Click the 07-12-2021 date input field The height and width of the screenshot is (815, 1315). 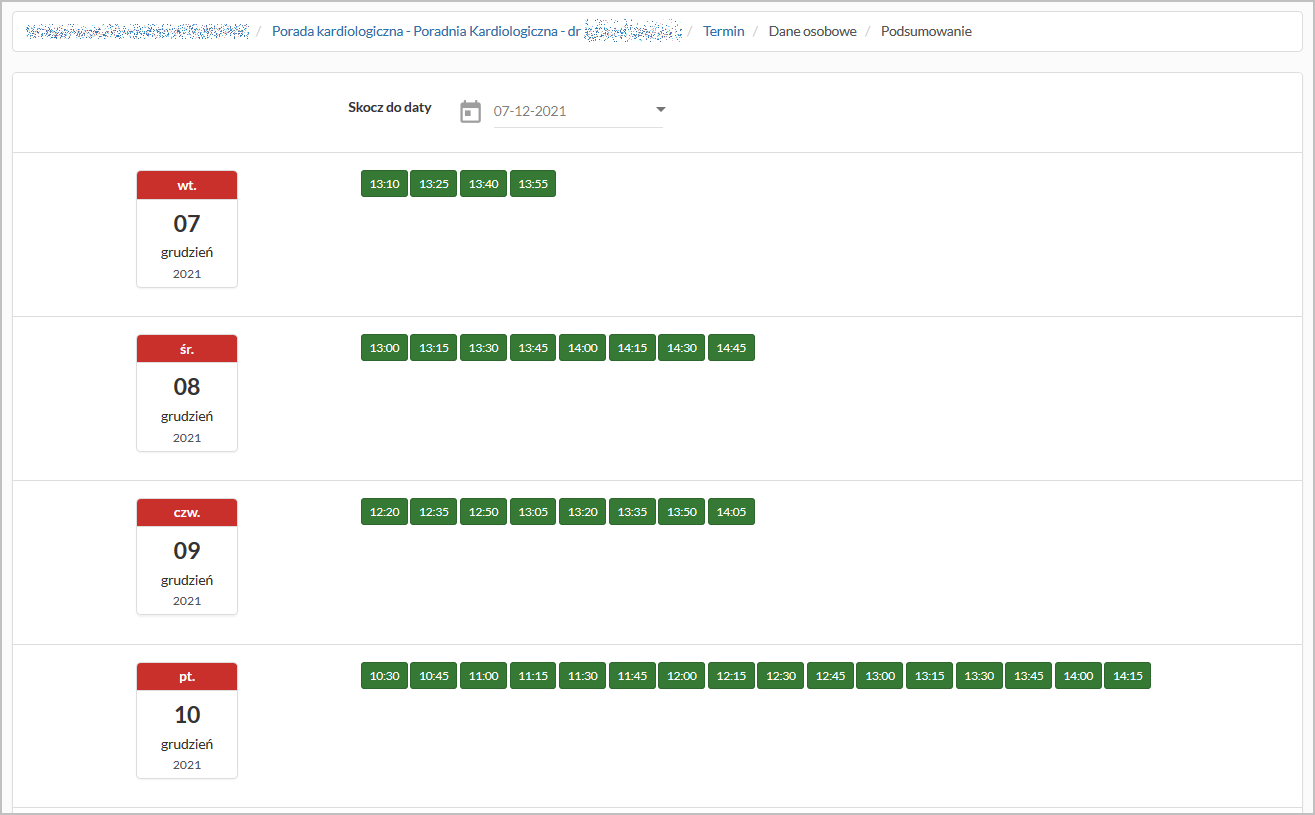pyautogui.click(x=570, y=111)
